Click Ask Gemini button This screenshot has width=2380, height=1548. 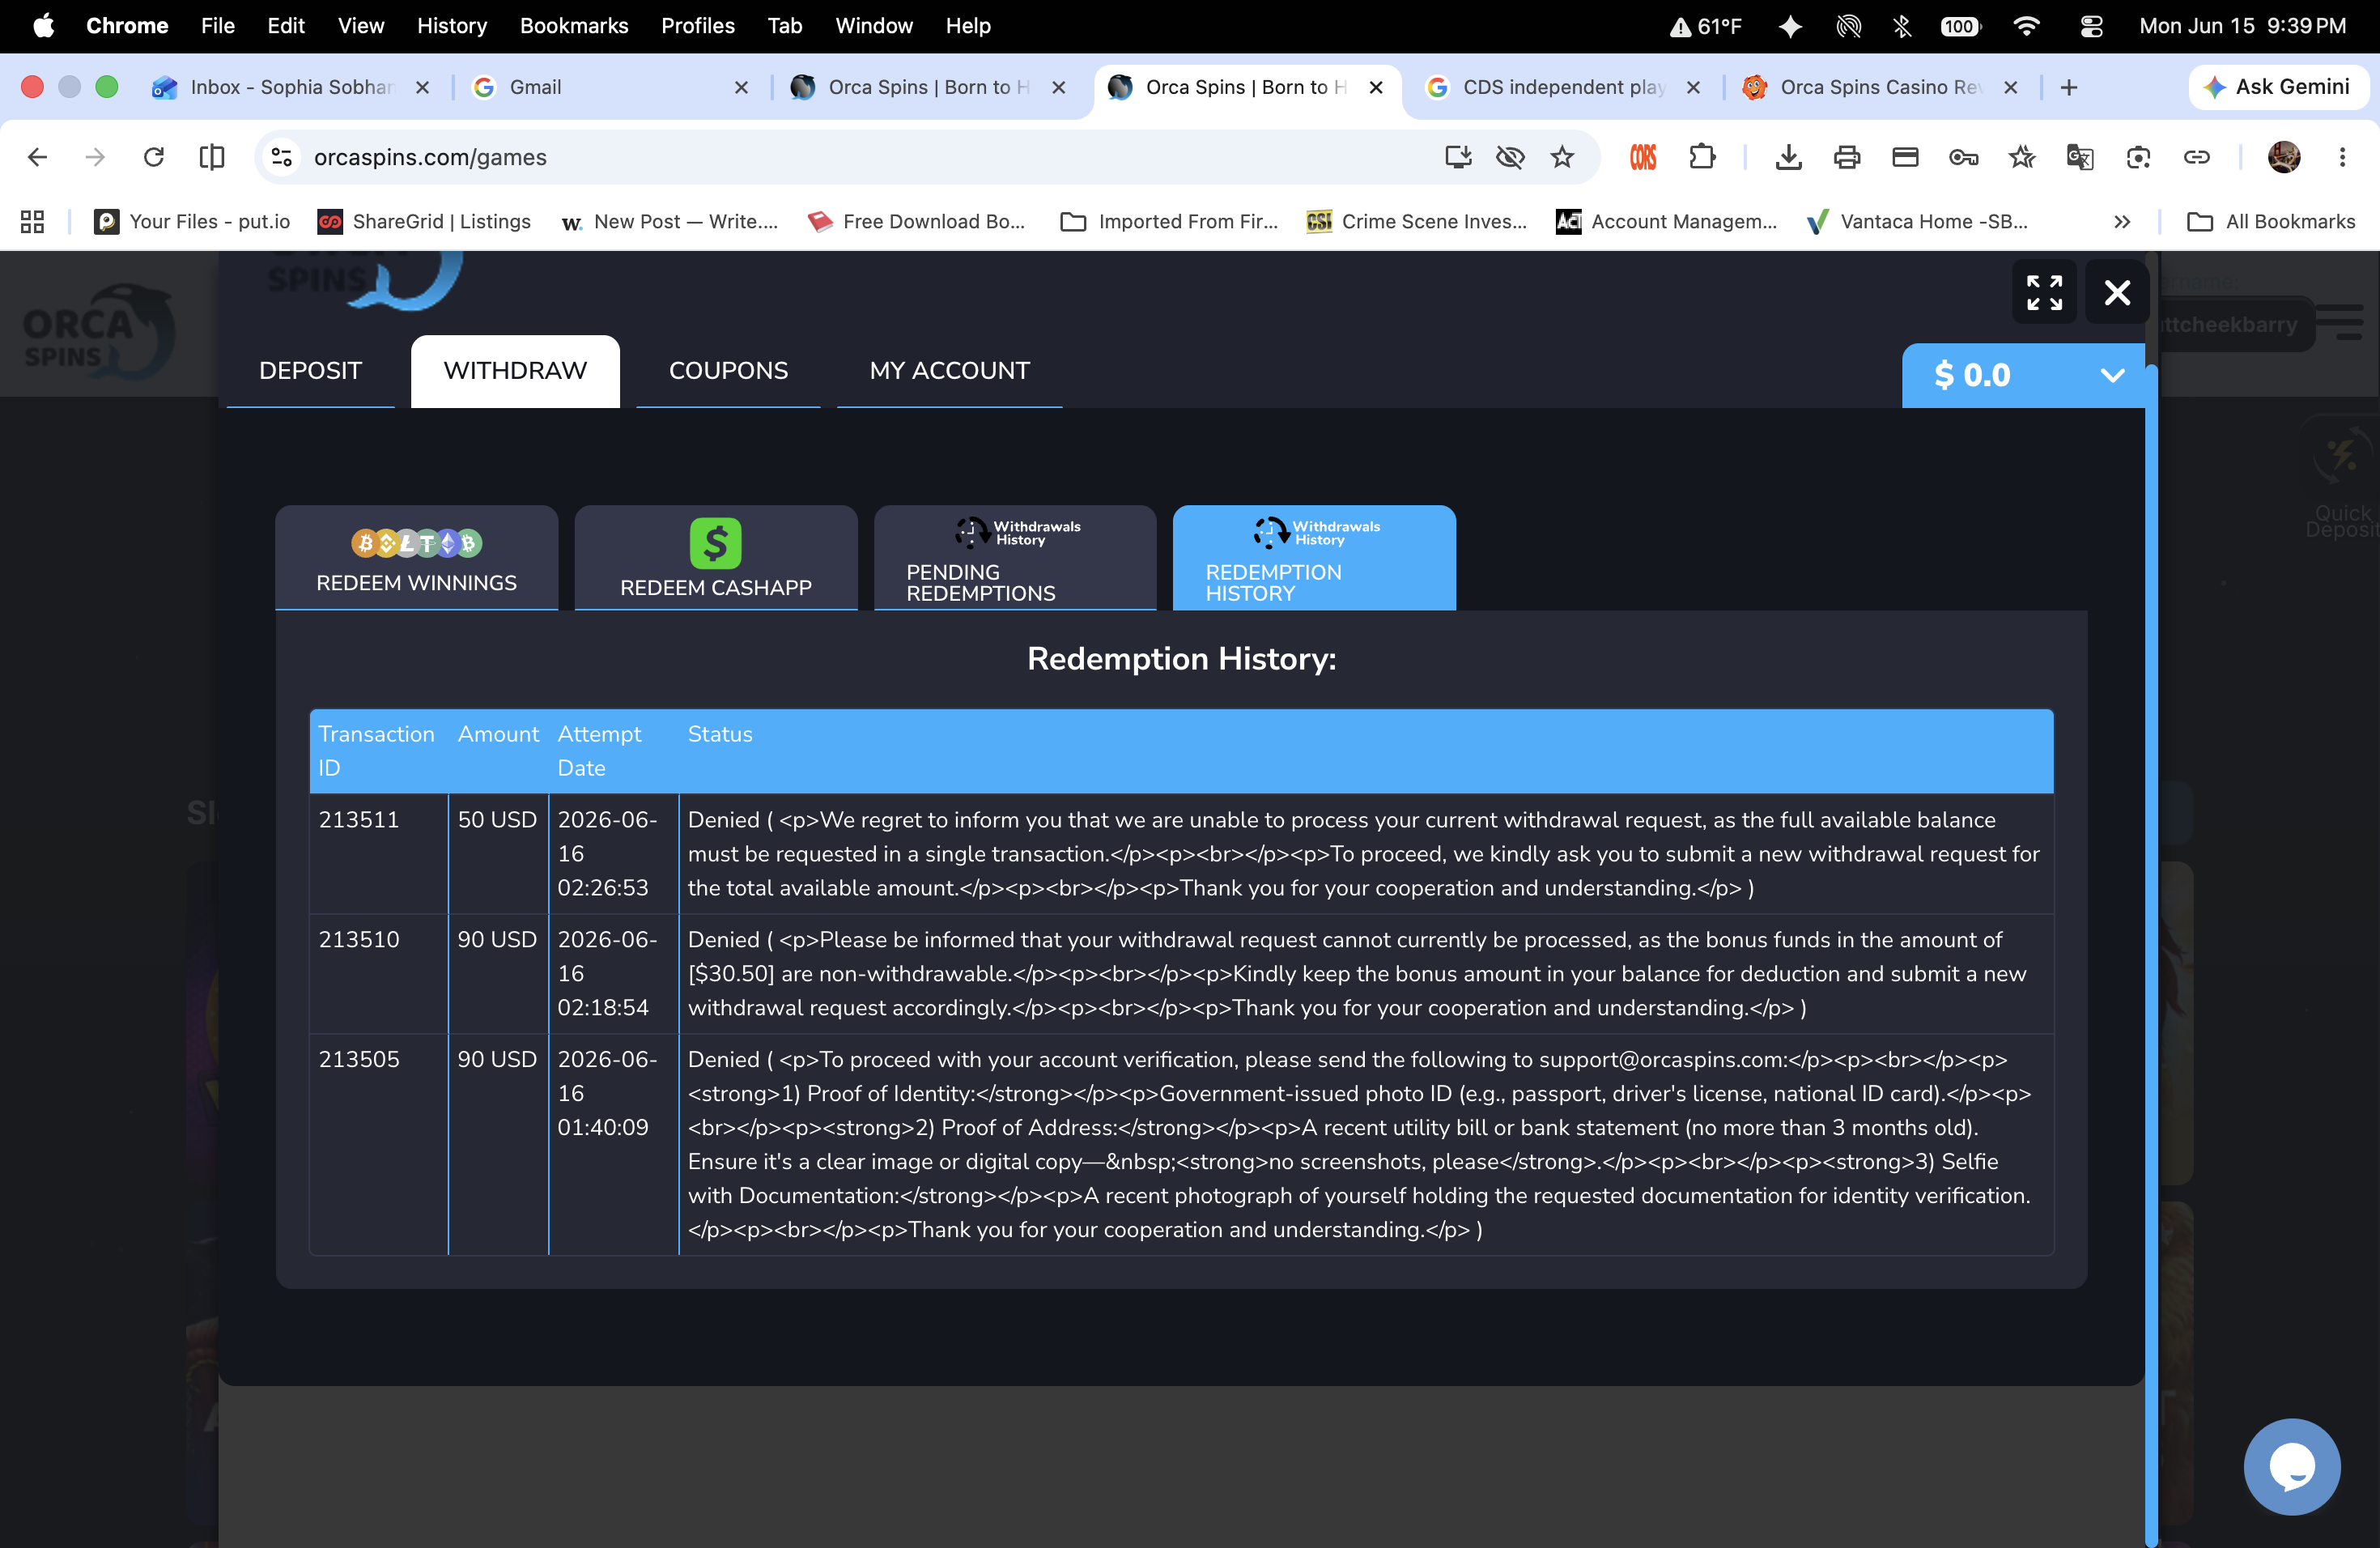(x=2278, y=87)
